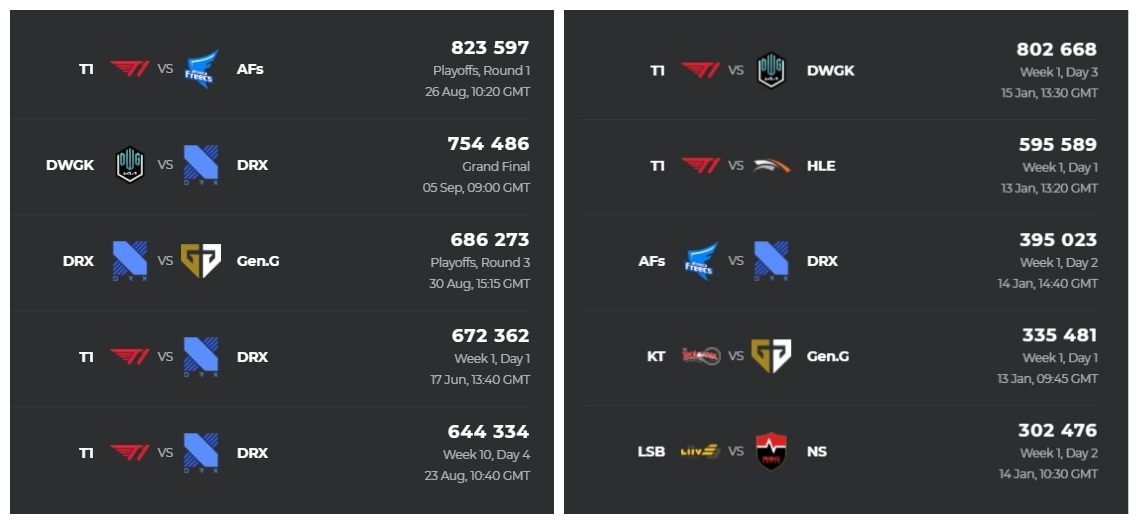Open the 595 589 viewer count for T1 vs HLE

(x=1058, y=145)
